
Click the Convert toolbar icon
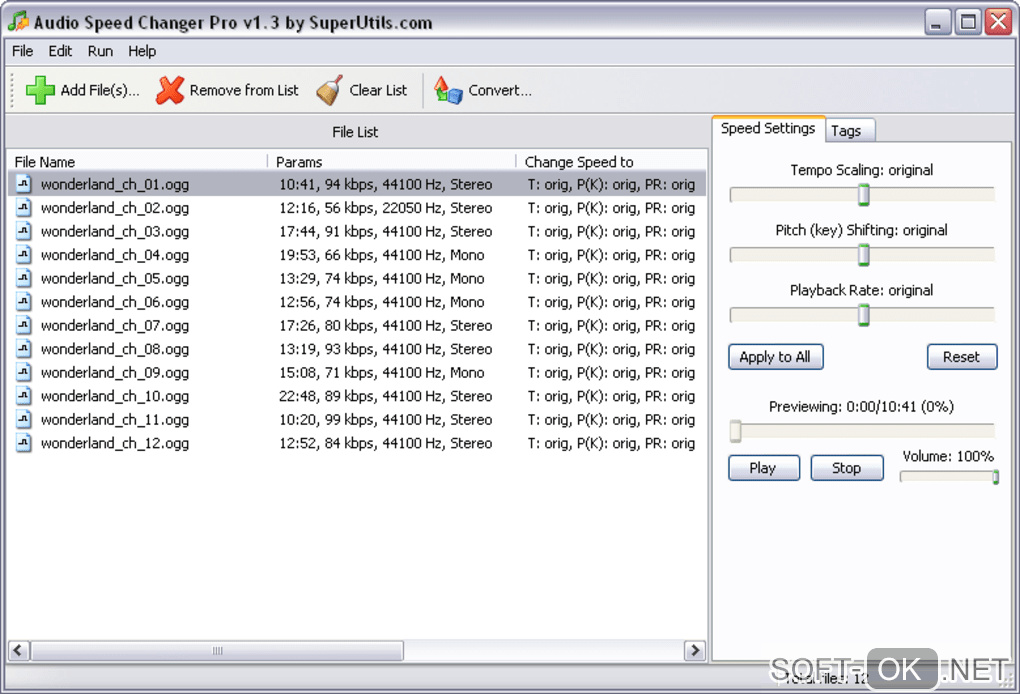pyautogui.click(x=448, y=90)
